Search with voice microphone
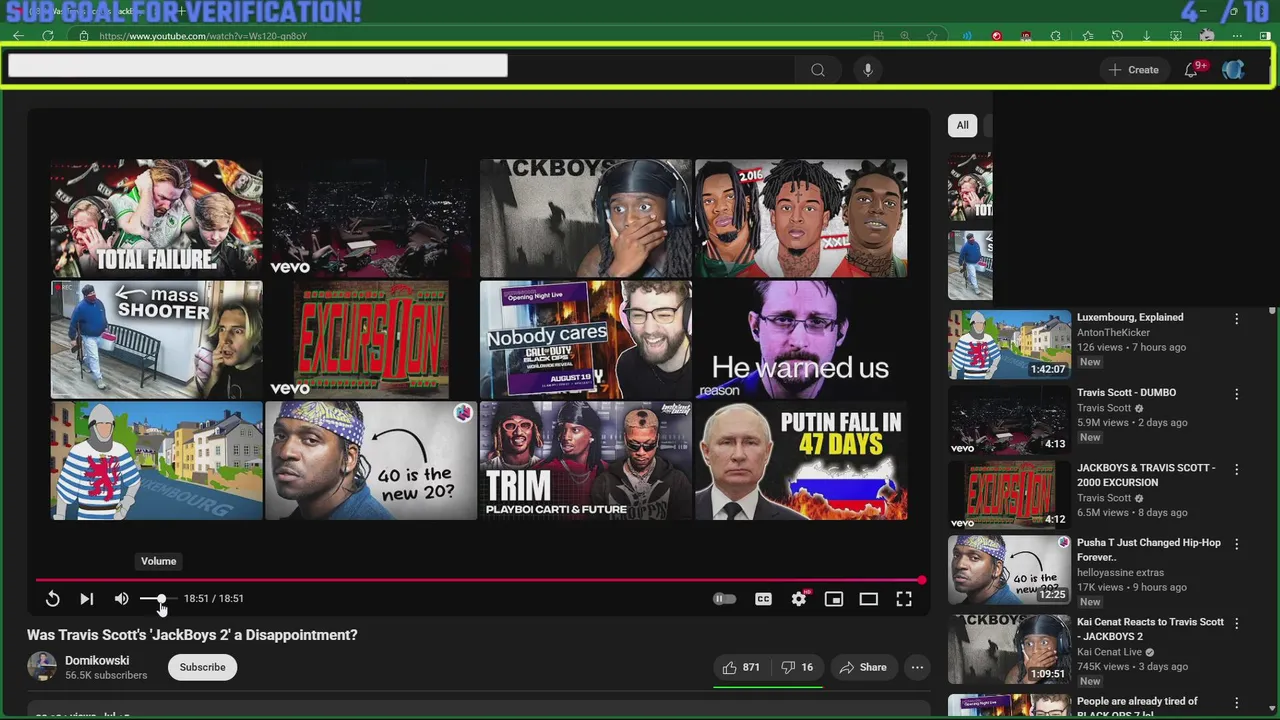This screenshot has width=1280, height=720. [x=868, y=70]
